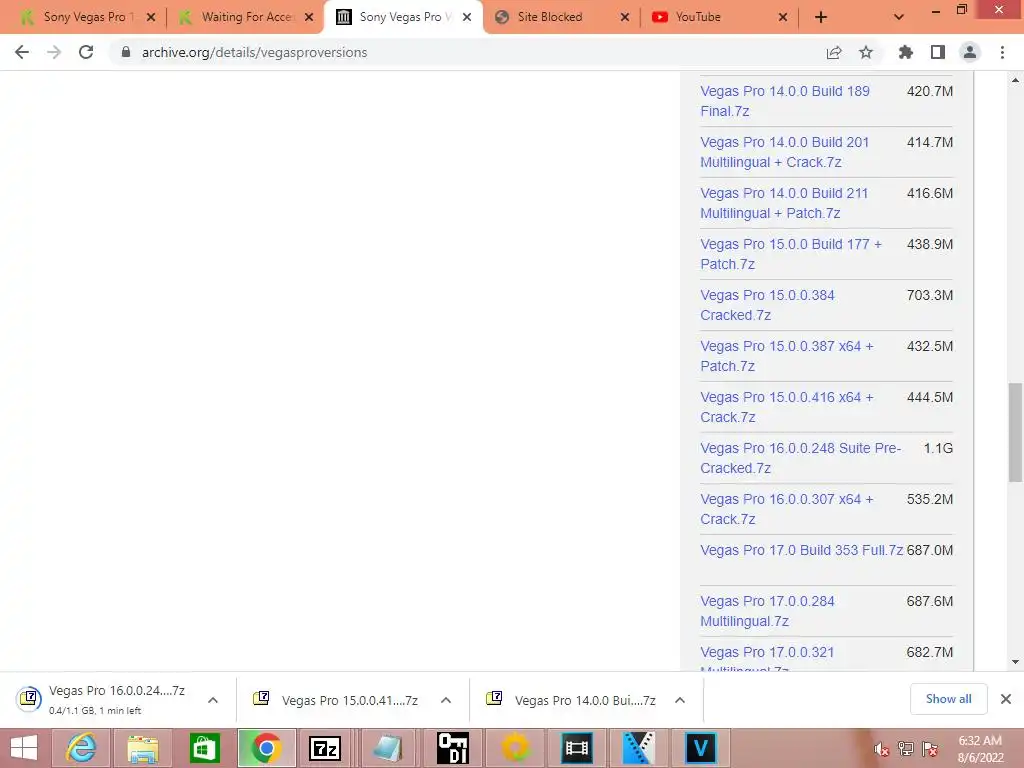Image resolution: width=1024 pixels, height=768 pixels.
Task: Open the Vegas Pro 15.0.0.387 x64 link
Action: pyautogui.click(x=787, y=356)
